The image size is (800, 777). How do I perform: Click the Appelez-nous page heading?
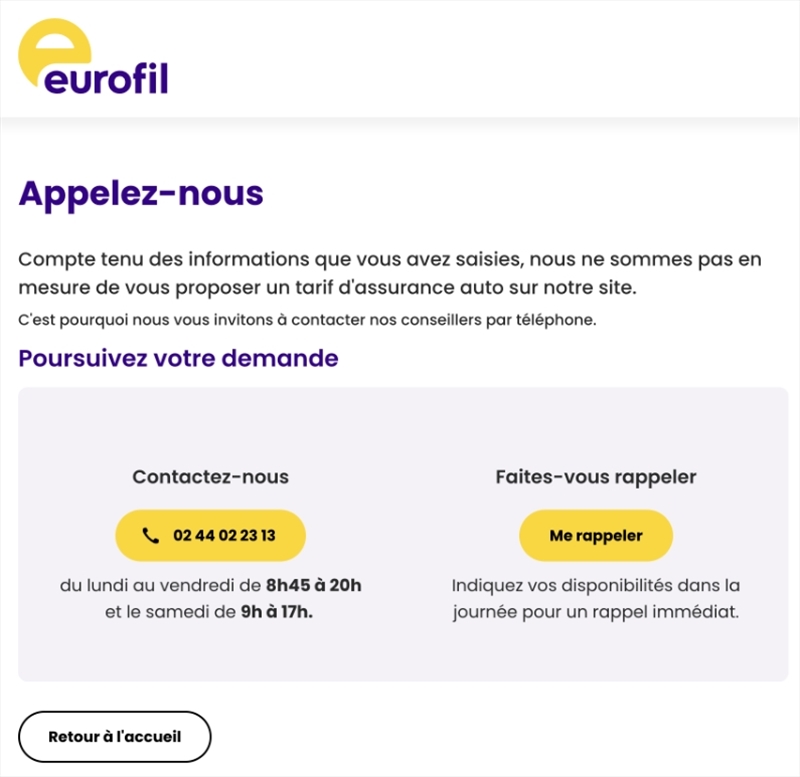pyautogui.click(x=141, y=193)
